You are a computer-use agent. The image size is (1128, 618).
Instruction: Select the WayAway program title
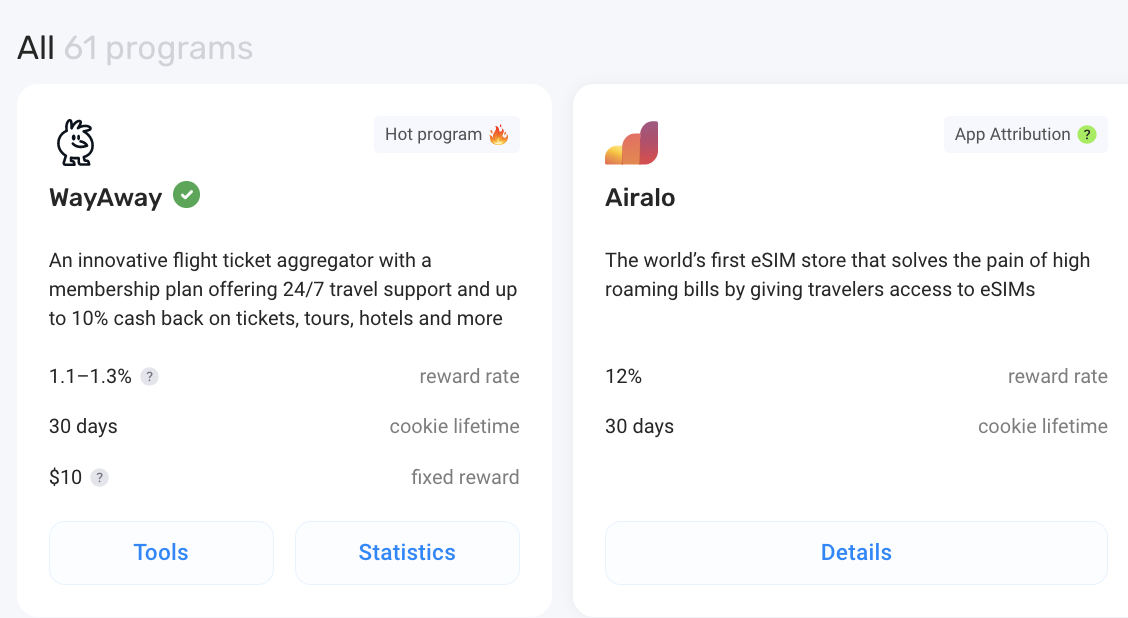[106, 197]
